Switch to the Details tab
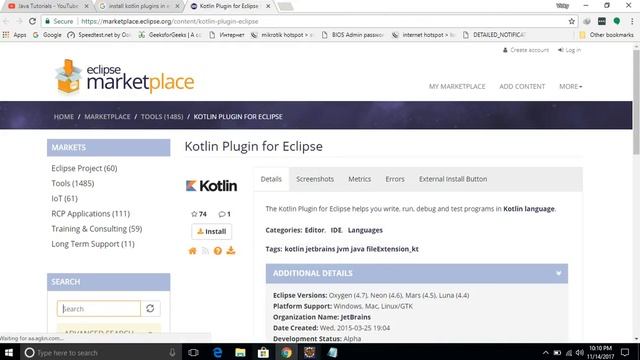 [271, 179]
